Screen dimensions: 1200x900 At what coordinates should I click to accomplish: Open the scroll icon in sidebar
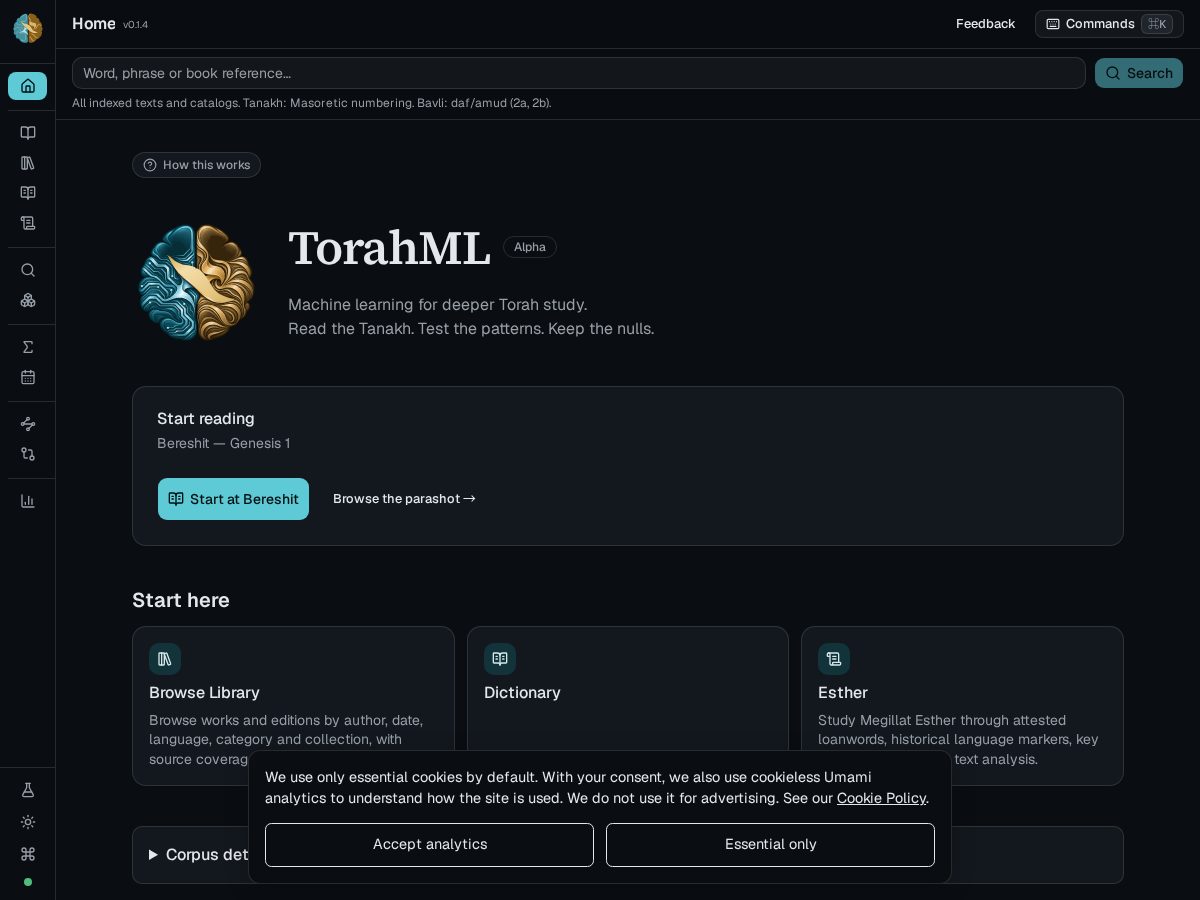pyautogui.click(x=28, y=223)
